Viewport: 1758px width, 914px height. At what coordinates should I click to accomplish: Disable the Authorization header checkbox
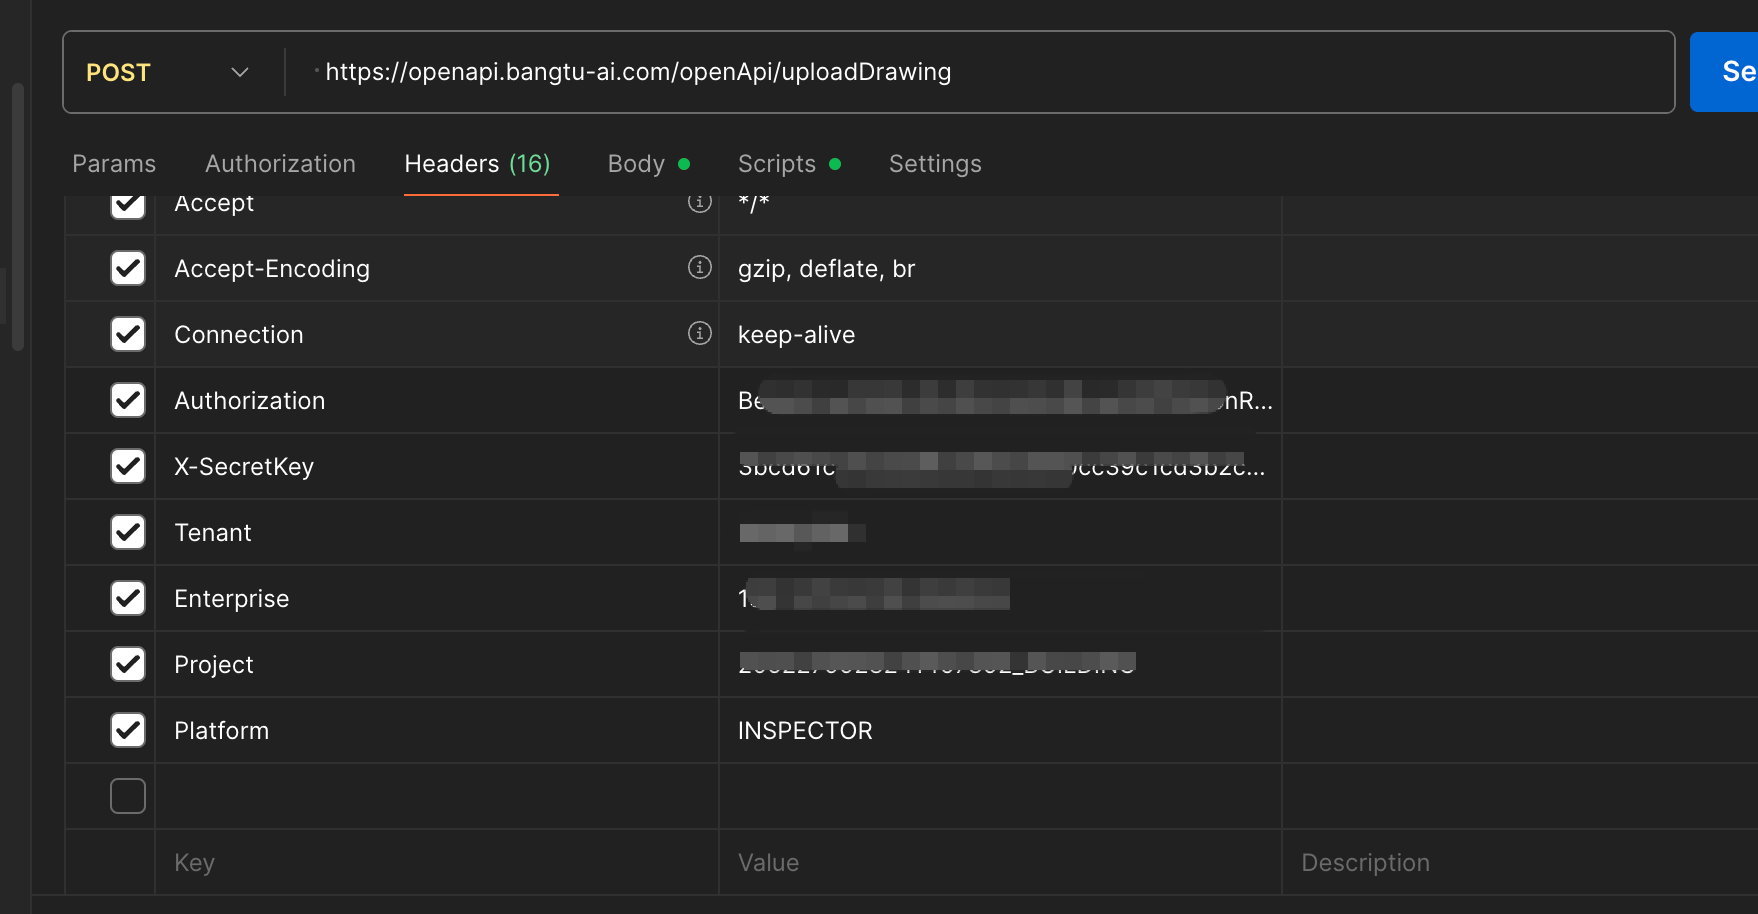pyautogui.click(x=128, y=400)
